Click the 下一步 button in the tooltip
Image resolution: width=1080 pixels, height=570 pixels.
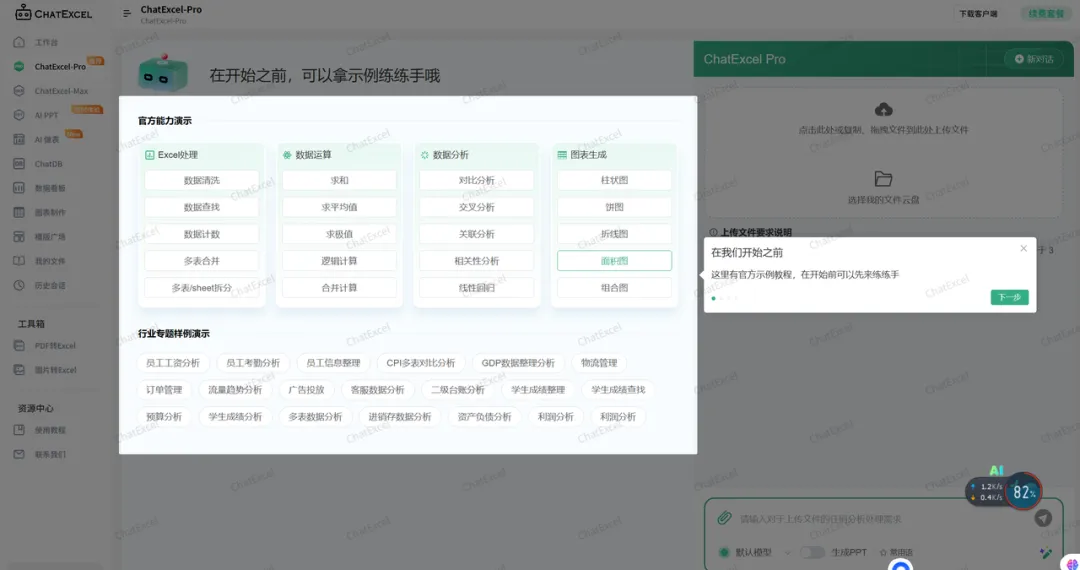(x=1009, y=297)
